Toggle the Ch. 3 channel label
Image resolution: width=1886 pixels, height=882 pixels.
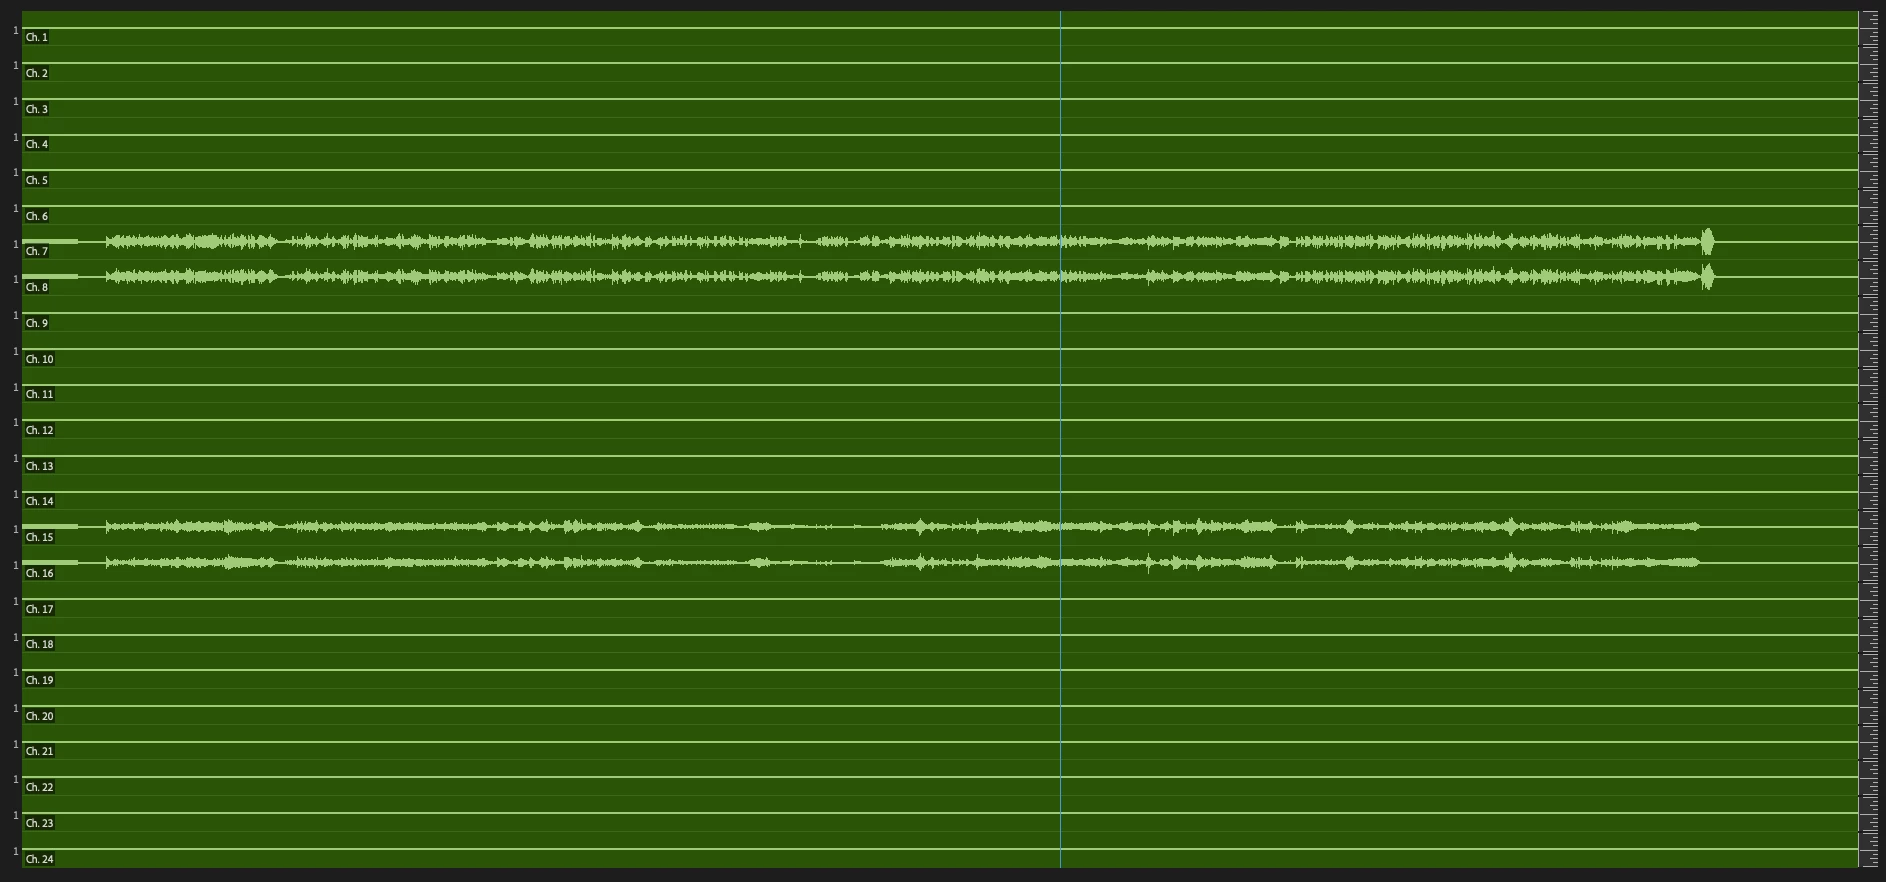[x=37, y=110]
